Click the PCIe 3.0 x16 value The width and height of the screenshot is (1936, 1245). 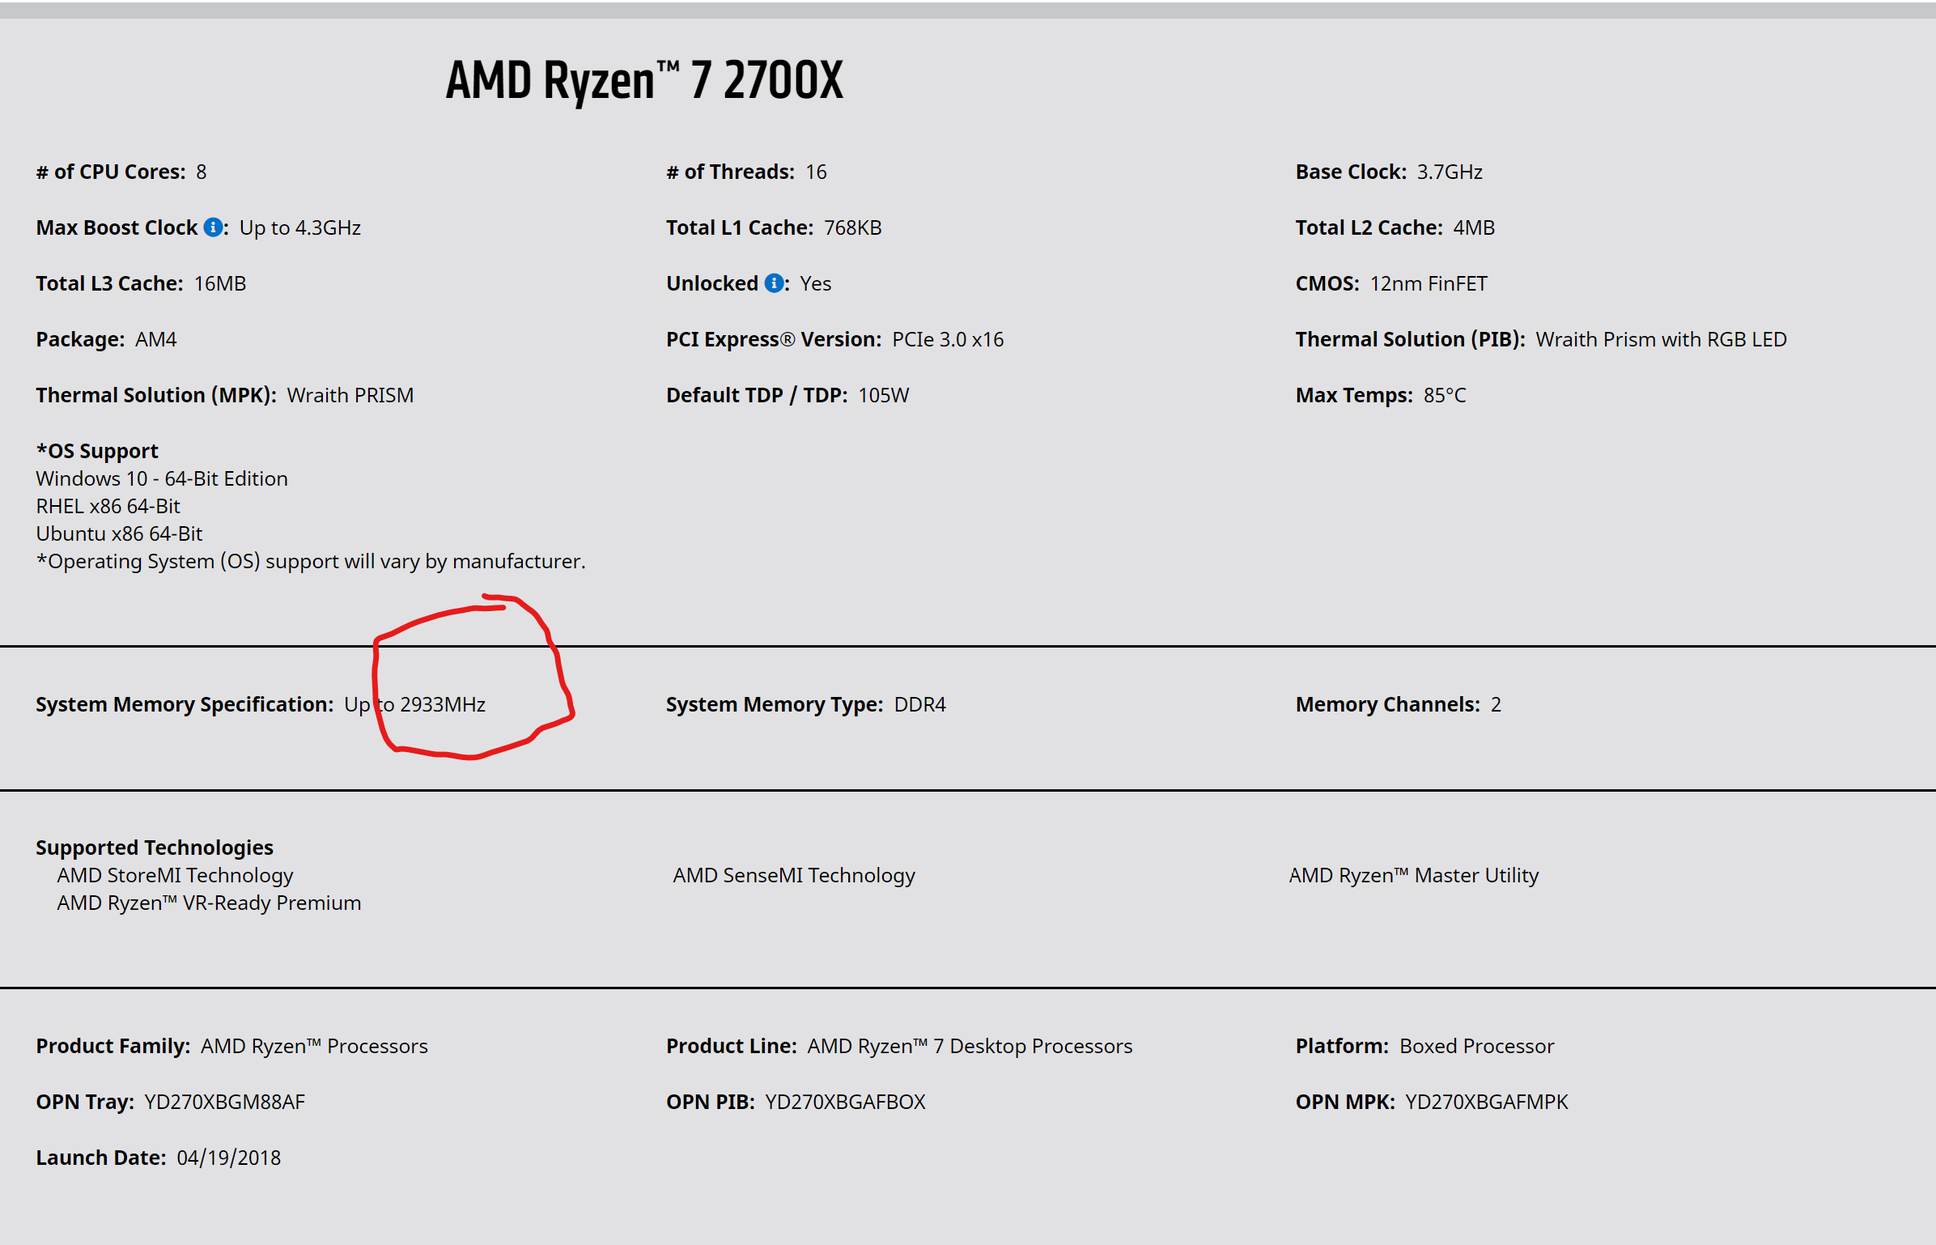[x=947, y=339]
